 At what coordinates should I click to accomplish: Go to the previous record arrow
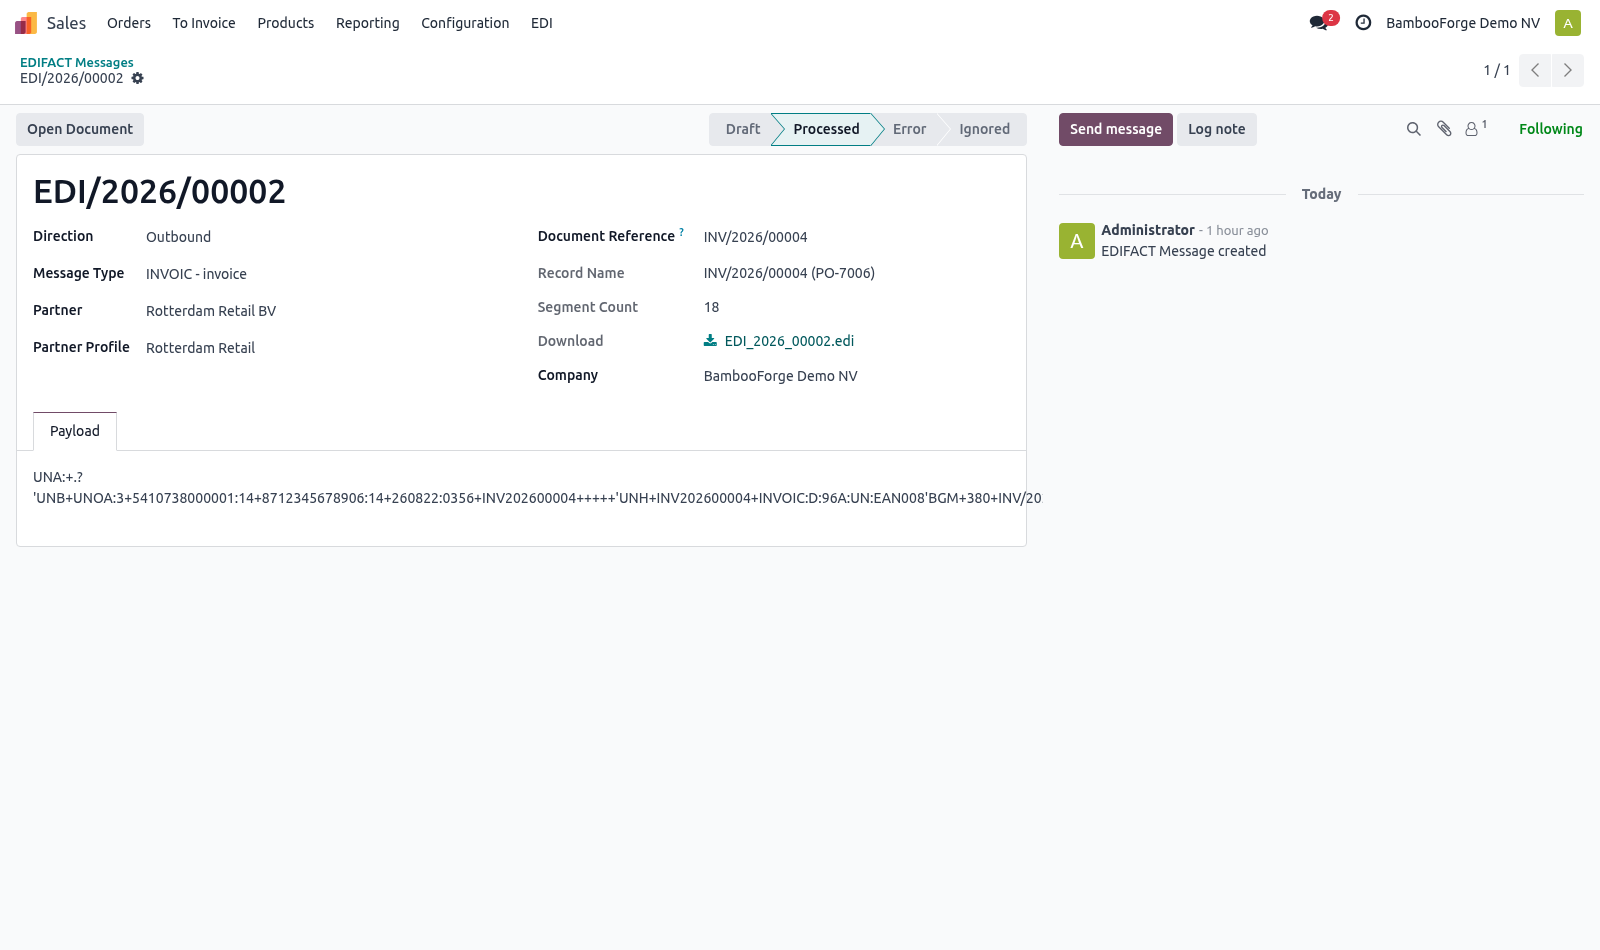click(x=1535, y=70)
